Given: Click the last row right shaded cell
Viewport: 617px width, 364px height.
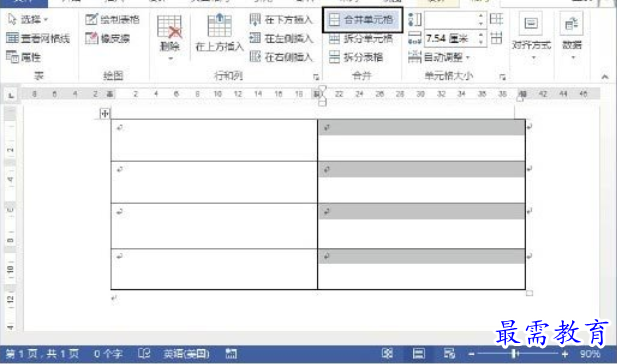Looking at the screenshot, I should pyautogui.click(x=421, y=269).
